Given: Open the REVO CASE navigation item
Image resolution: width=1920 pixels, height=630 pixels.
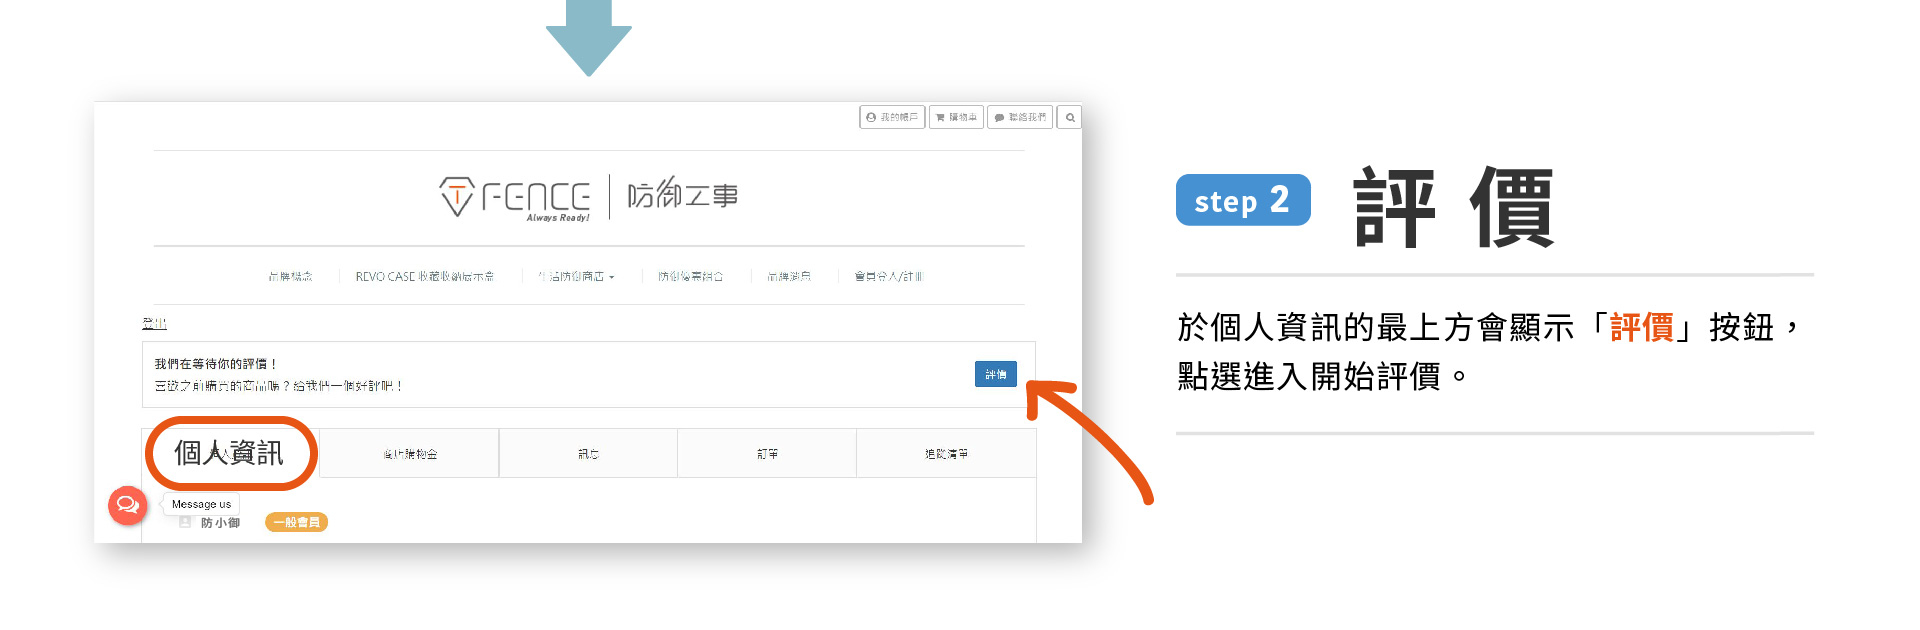Looking at the screenshot, I should 424,276.
